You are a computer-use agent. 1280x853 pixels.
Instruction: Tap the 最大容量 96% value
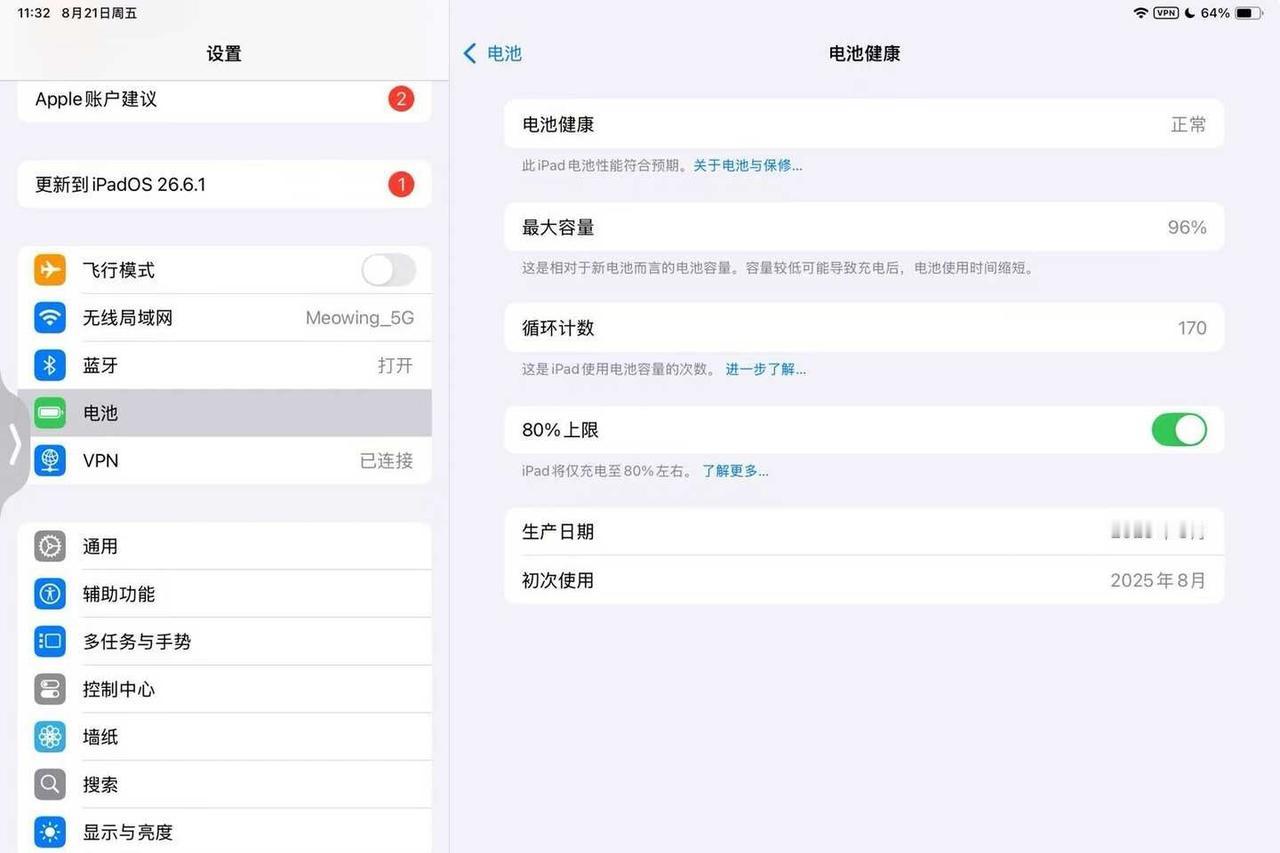pos(1187,227)
